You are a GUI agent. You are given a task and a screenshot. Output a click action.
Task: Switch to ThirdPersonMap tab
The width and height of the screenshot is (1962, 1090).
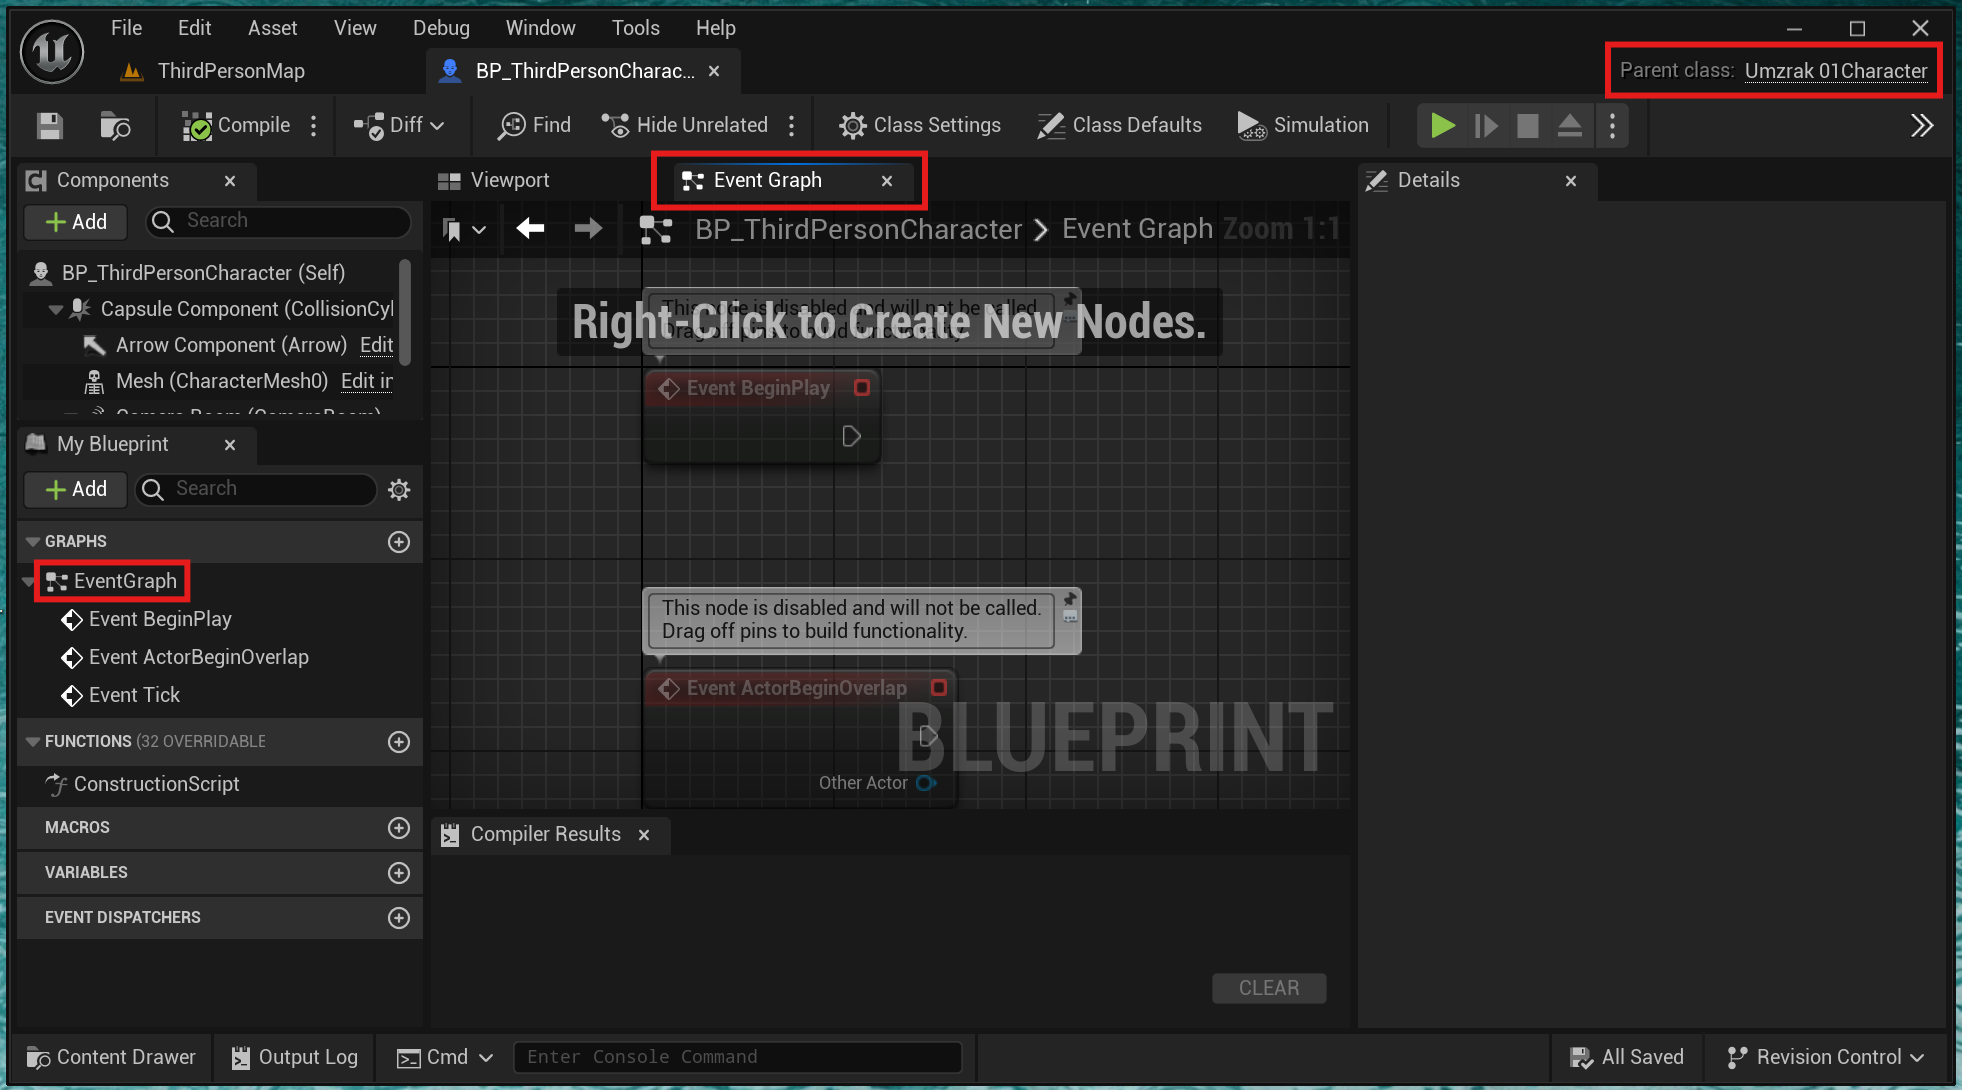coord(212,71)
